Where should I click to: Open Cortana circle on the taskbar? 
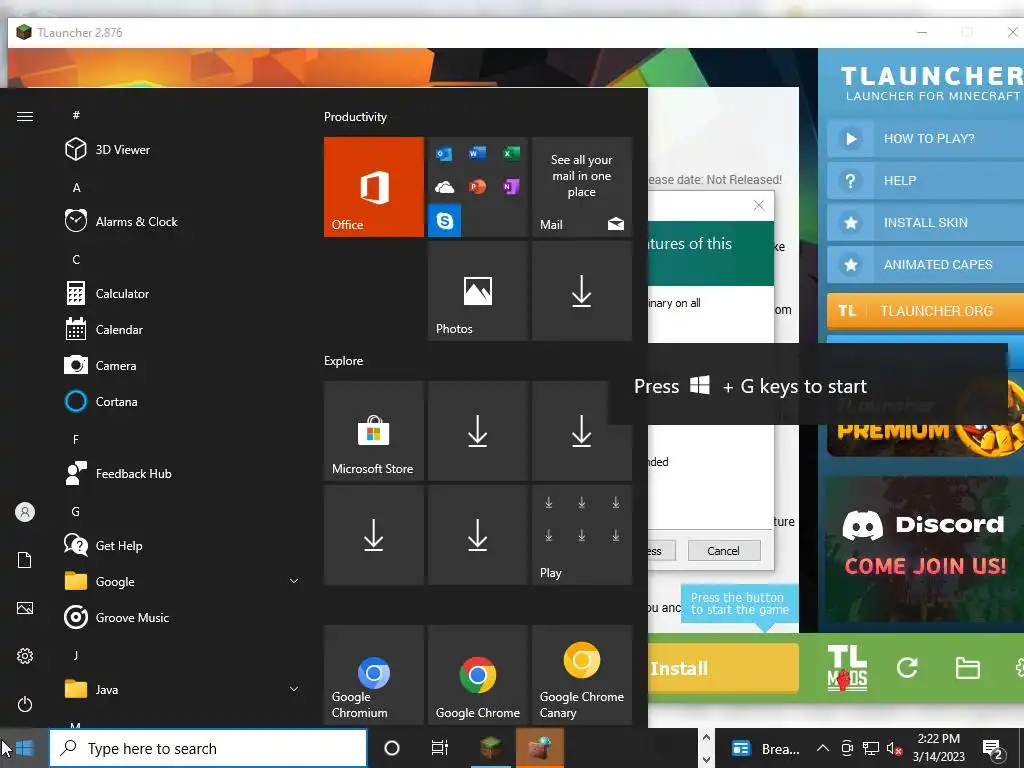tap(392, 748)
